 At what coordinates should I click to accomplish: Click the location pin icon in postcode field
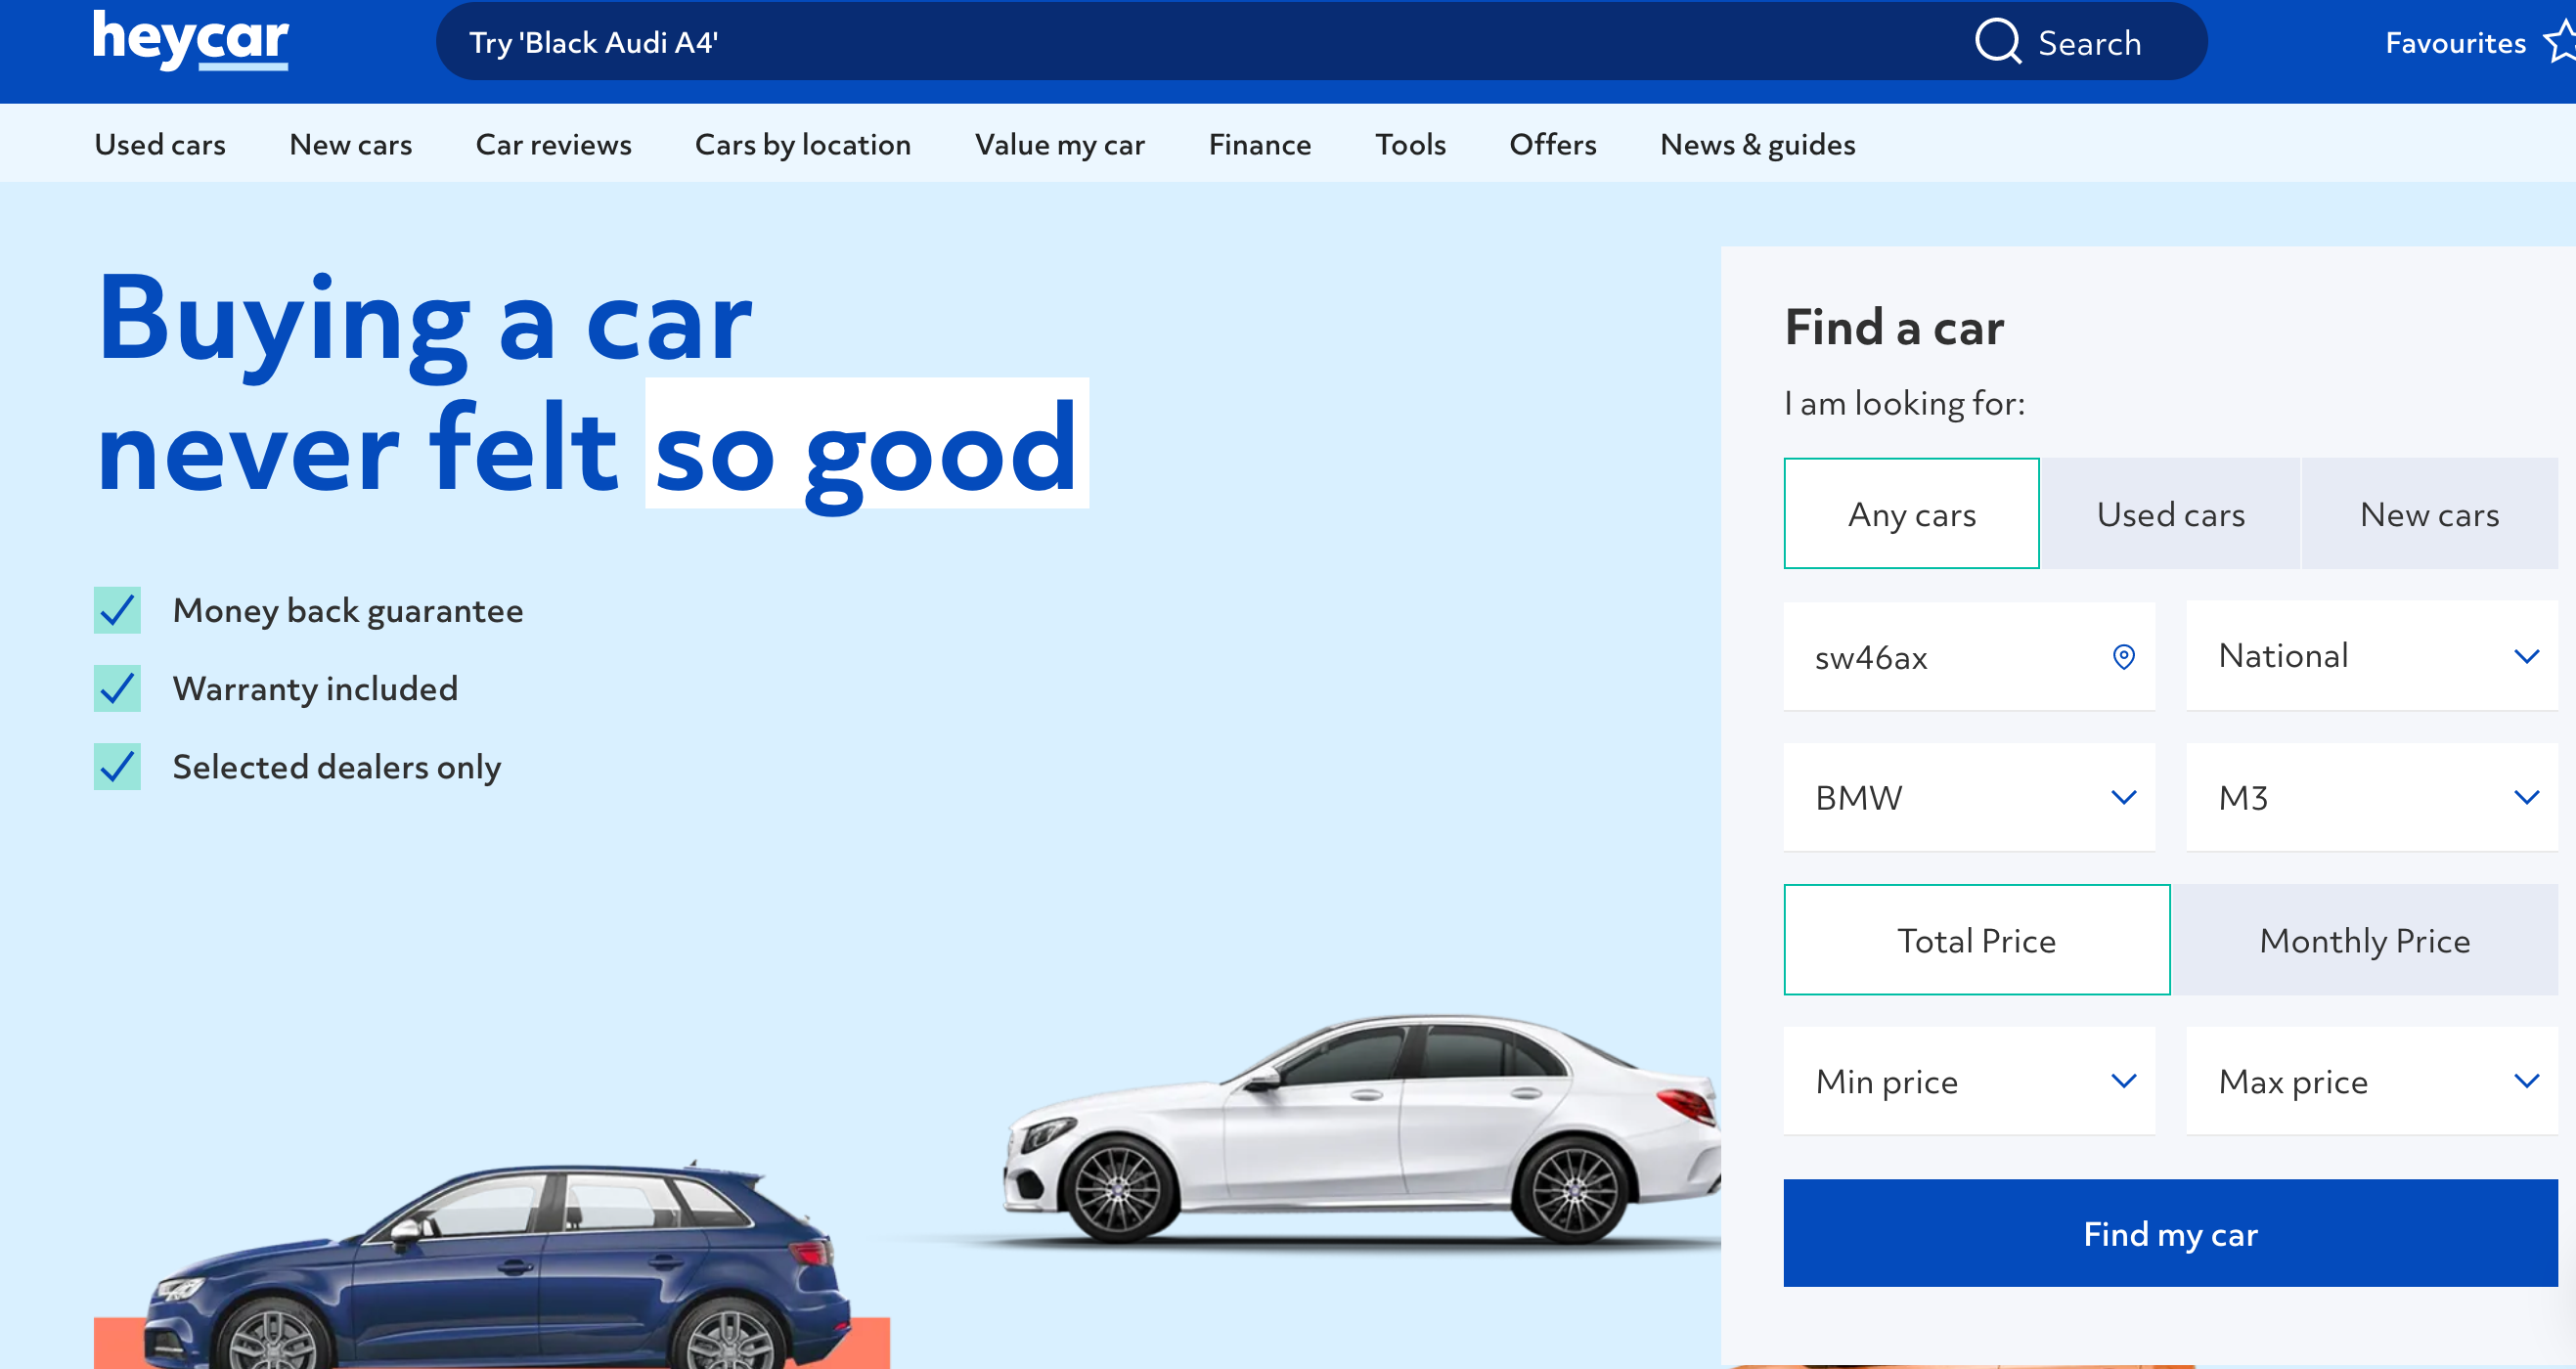tap(2123, 656)
